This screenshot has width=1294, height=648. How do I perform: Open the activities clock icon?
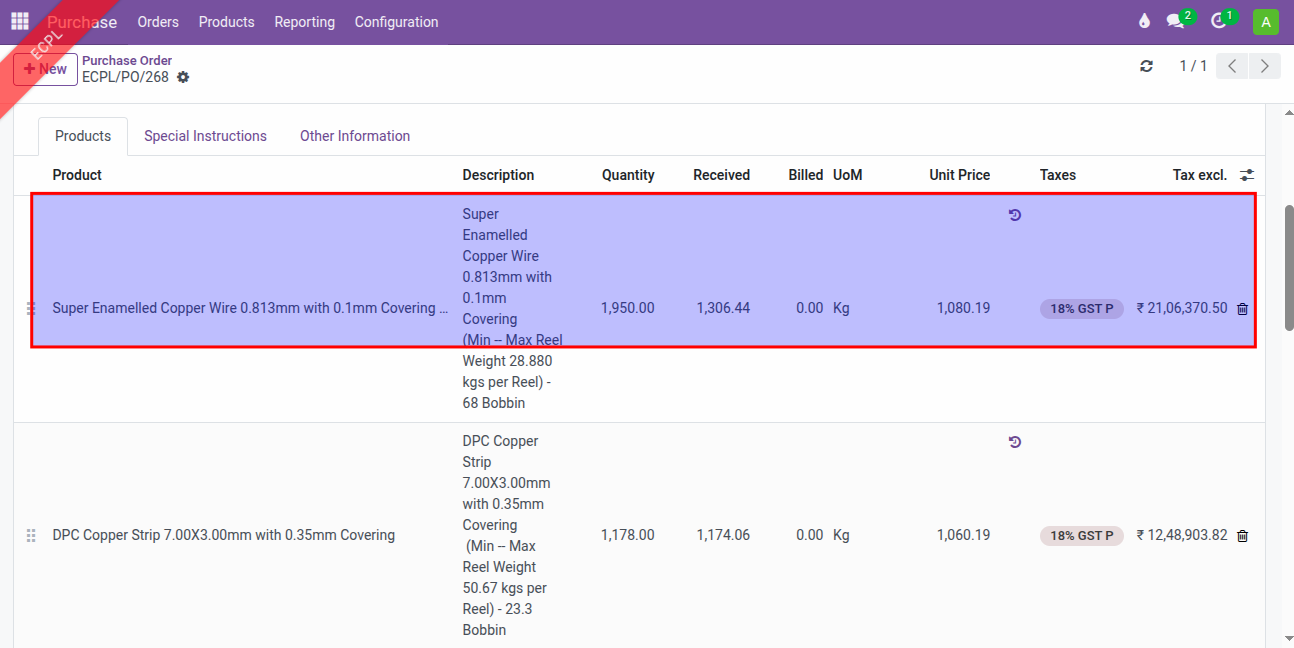coord(1218,22)
